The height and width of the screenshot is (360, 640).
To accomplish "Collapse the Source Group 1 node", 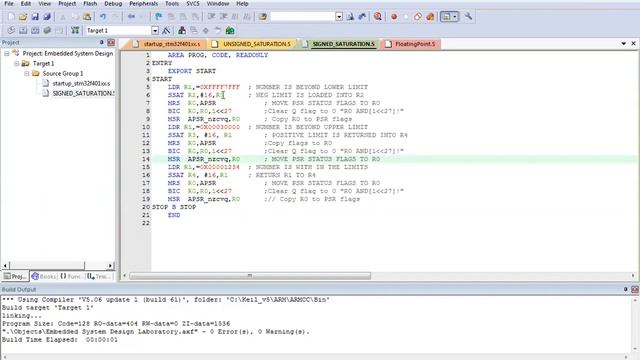I will [x=27, y=73].
